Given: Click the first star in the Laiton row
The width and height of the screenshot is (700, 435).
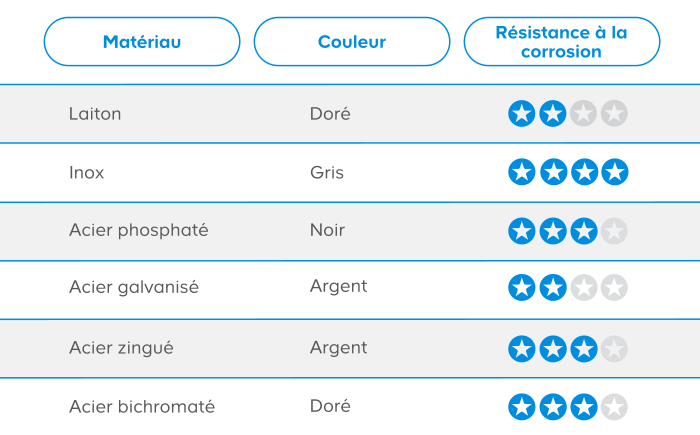Looking at the screenshot, I should [x=521, y=114].
